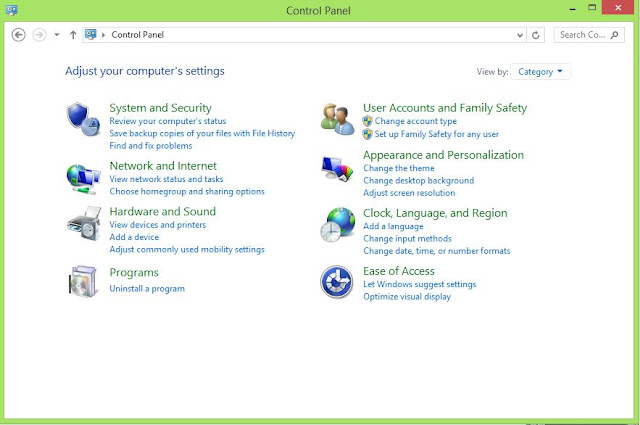The height and width of the screenshot is (425, 640).
Task: Select Optimize visual display
Action: 407,296
